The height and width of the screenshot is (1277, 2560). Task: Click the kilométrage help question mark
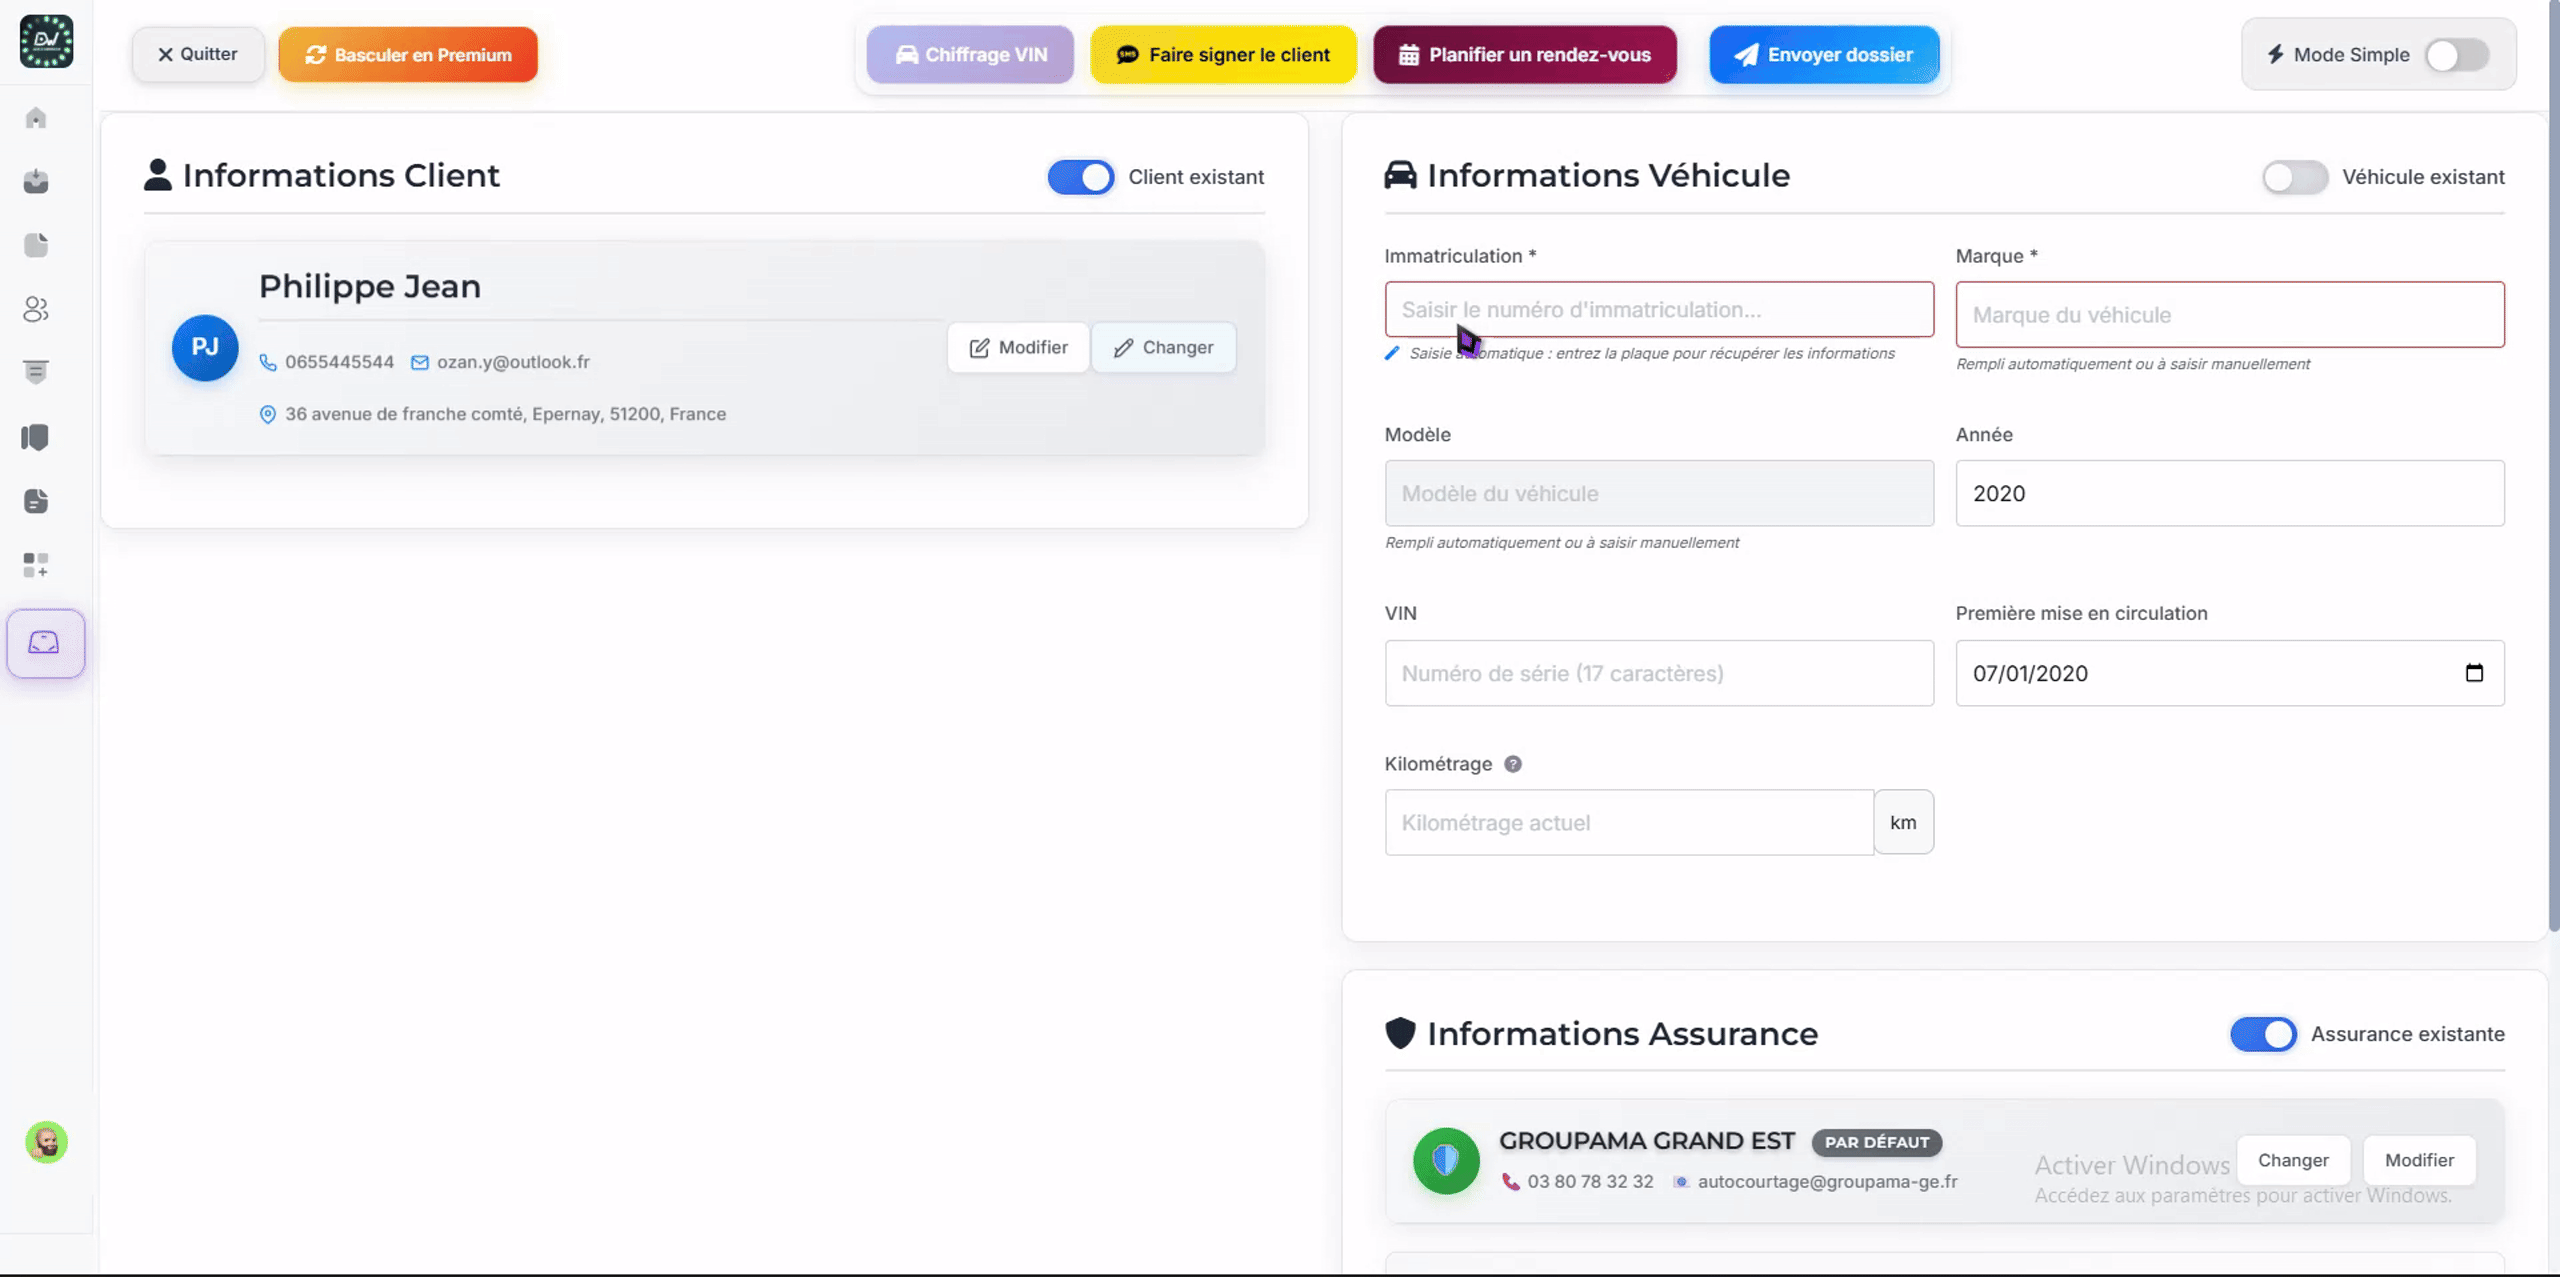(x=1513, y=764)
